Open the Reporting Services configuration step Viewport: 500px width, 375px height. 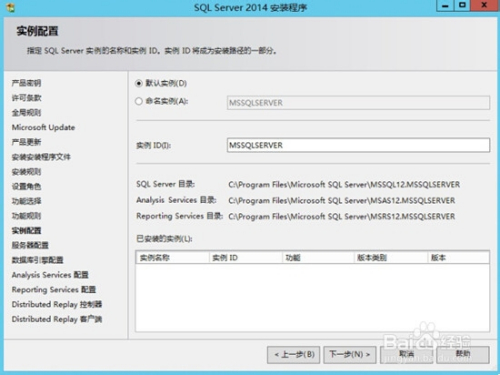(x=54, y=290)
